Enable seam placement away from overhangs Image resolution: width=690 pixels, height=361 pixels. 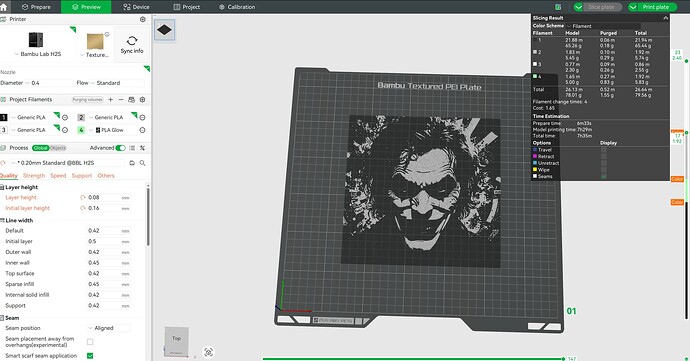click(90, 342)
